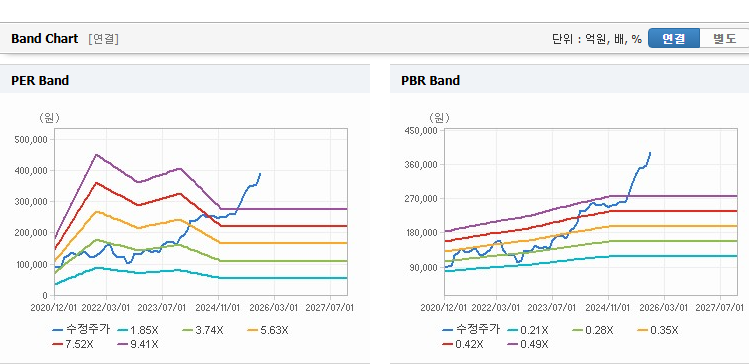Click the Band Chart section title
The height and width of the screenshot is (364, 749).
pyautogui.click(x=44, y=39)
